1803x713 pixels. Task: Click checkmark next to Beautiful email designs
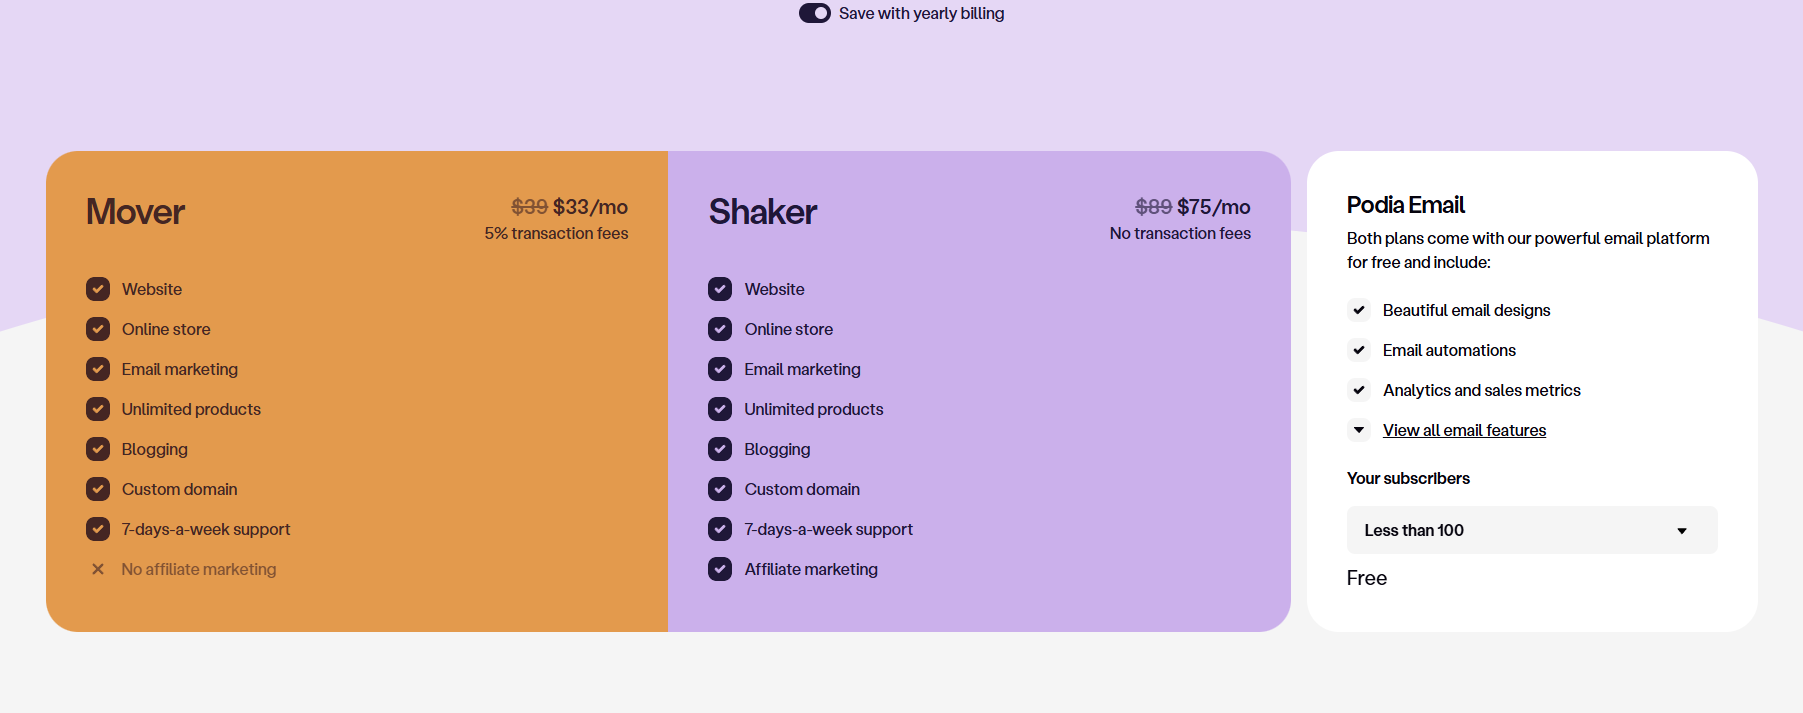coord(1359,310)
